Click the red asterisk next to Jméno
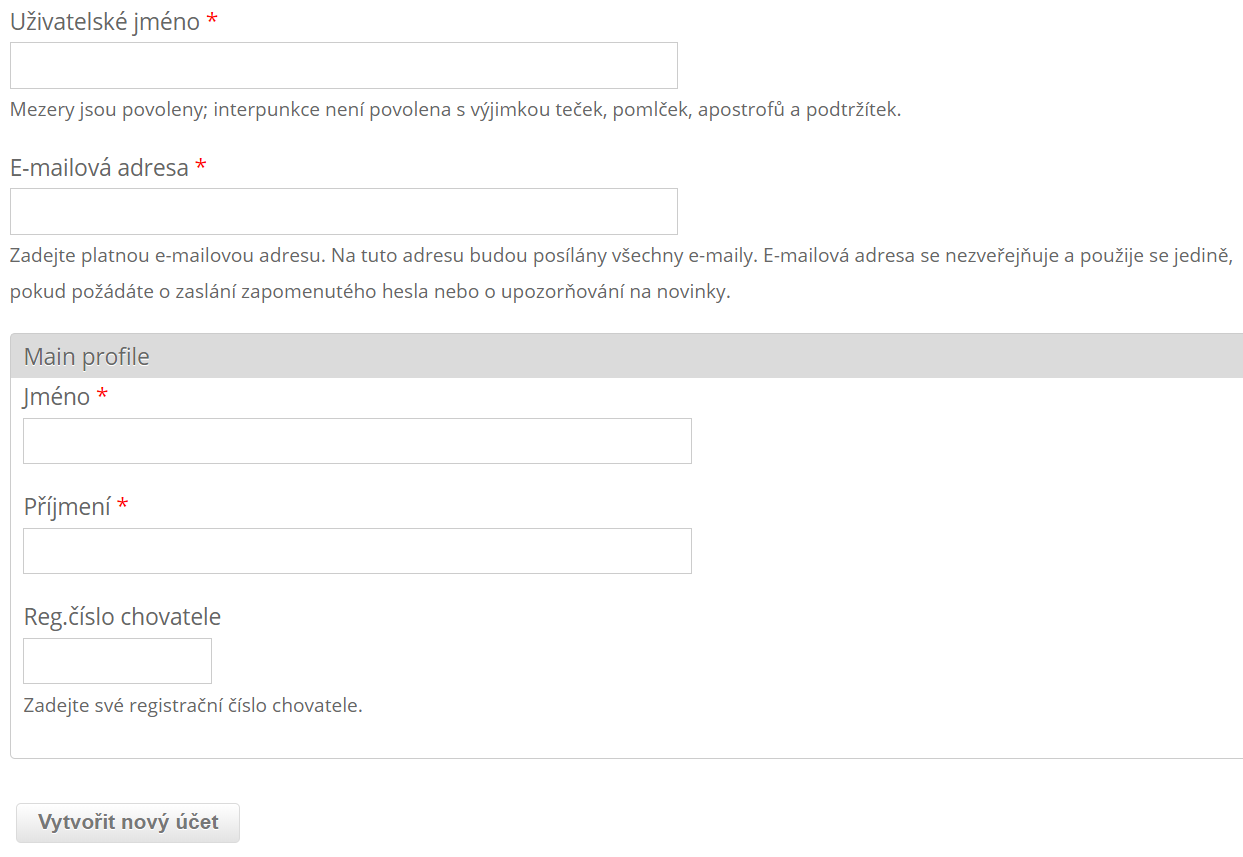 (x=102, y=397)
